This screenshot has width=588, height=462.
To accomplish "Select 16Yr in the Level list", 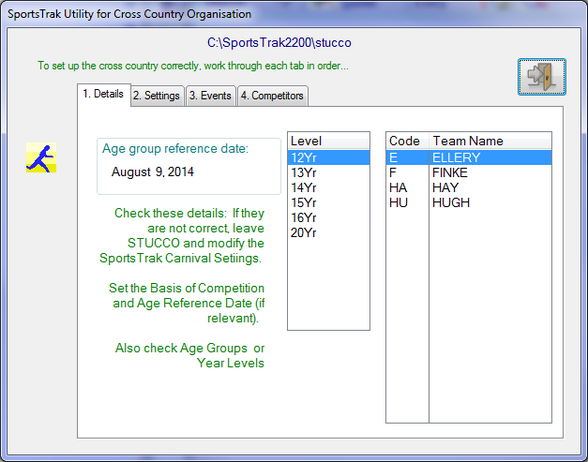I will (328, 218).
